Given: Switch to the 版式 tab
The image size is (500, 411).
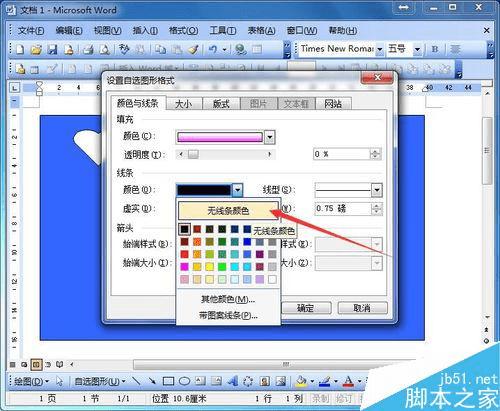Looking at the screenshot, I should [x=221, y=104].
